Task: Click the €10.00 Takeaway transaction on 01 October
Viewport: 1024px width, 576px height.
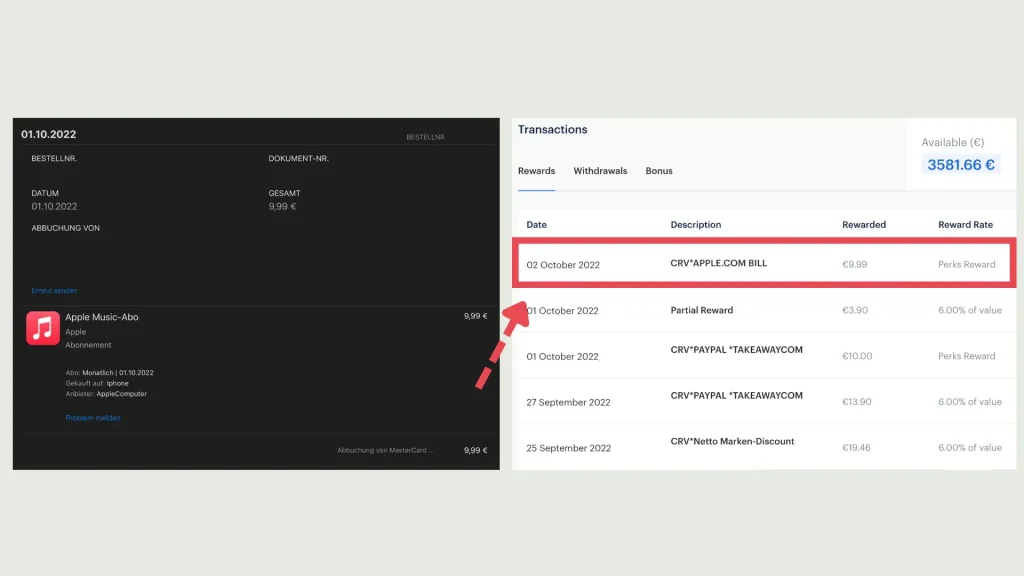Action: pyautogui.click(x=736, y=350)
